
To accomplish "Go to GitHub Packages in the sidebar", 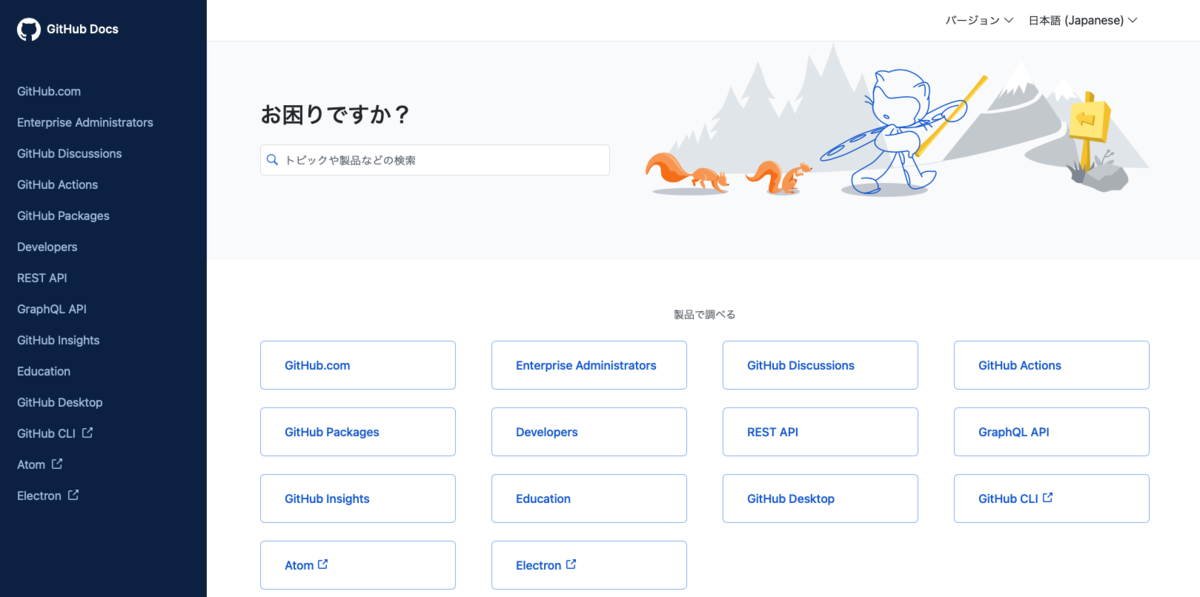I will [63, 215].
